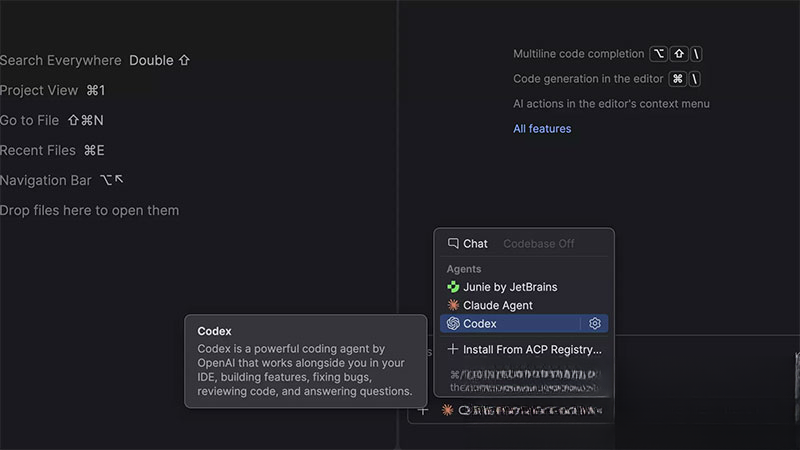The height and width of the screenshot is (450, 800).
Task: Click the Claude Agent starburst icon
Action: pyautogui.click(x=453, y=305)
